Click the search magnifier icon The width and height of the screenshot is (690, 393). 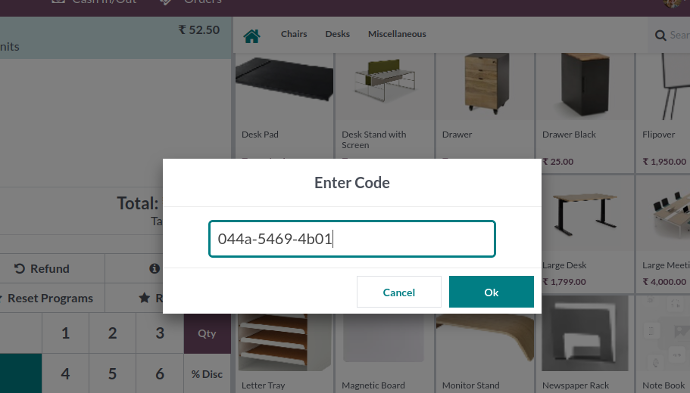(660, 35)
